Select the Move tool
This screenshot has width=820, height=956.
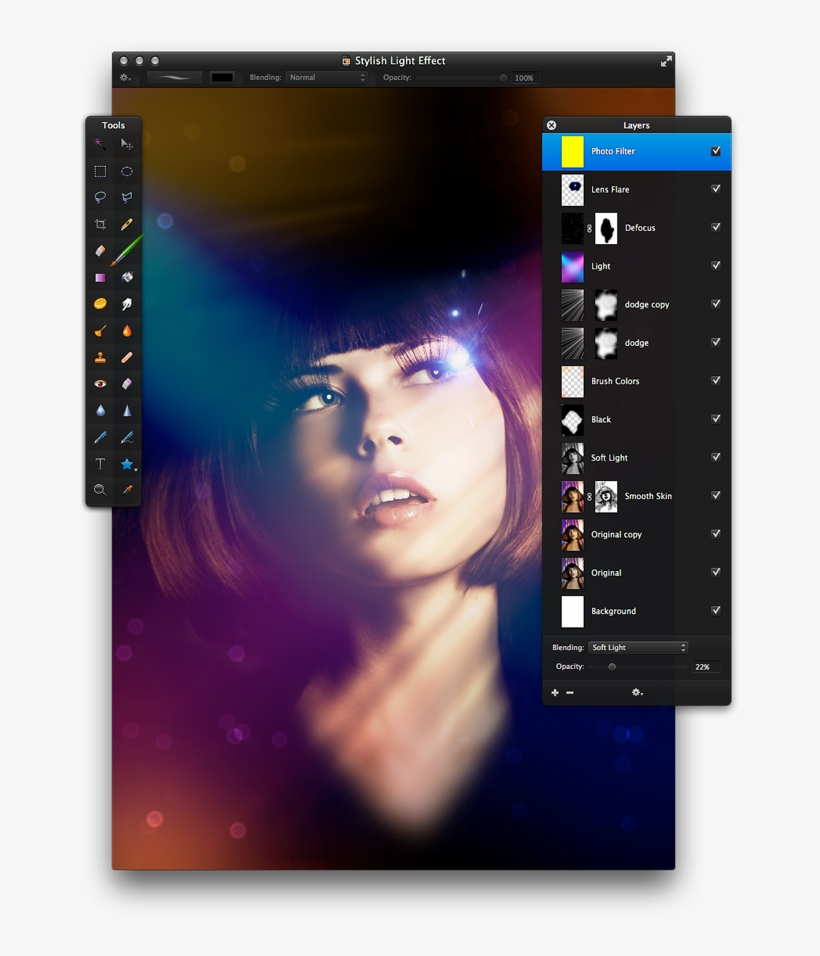pyautogui.click(x=127, y=144)
